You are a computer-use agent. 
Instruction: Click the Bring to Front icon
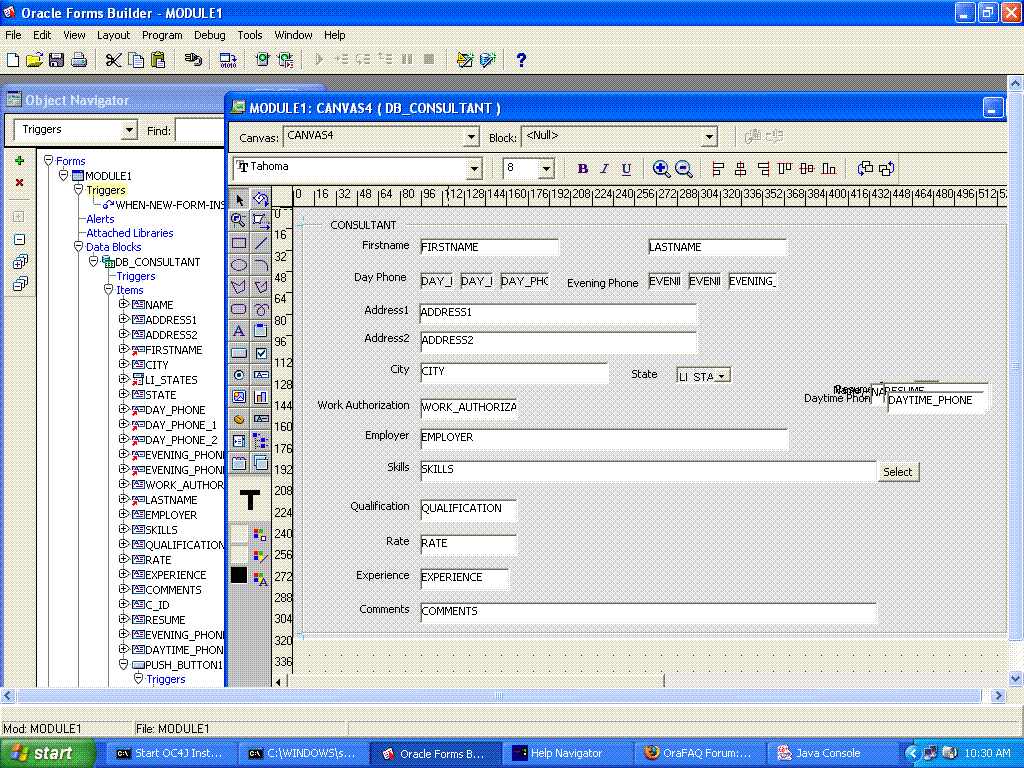(865, 169)
